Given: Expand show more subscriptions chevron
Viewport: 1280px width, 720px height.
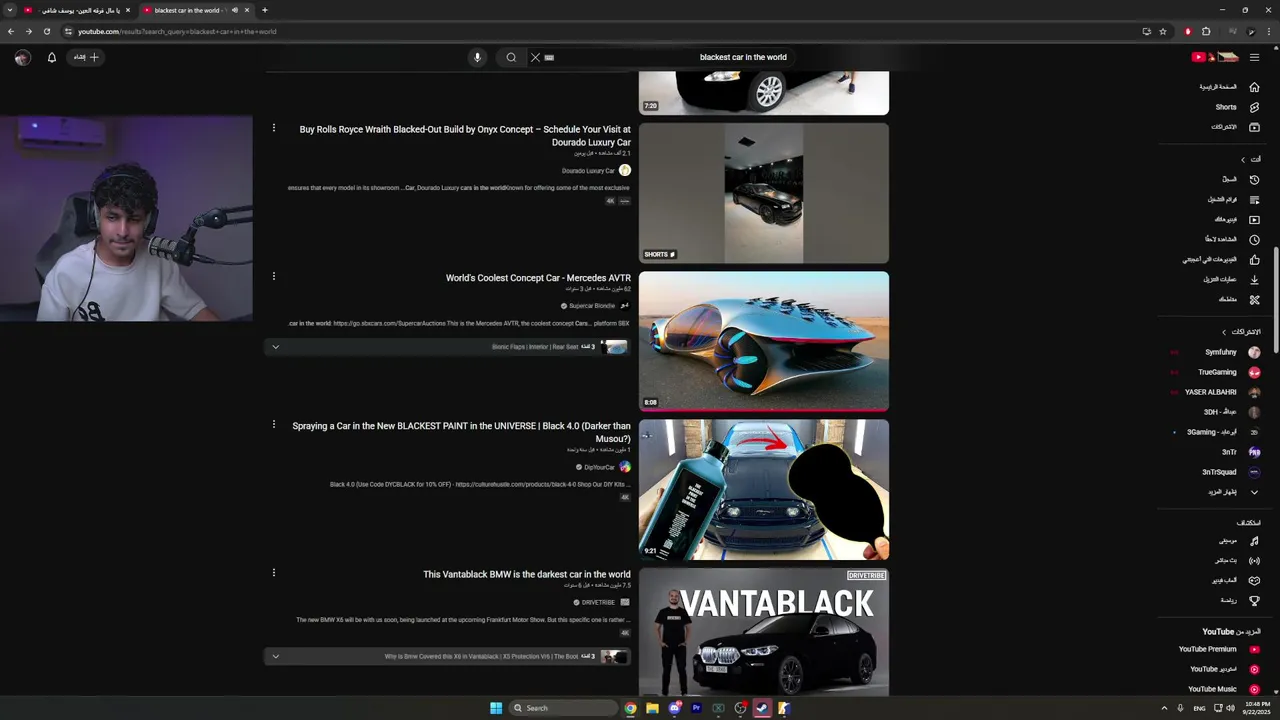Looking at the screenshot, I should coord(1254,492).
